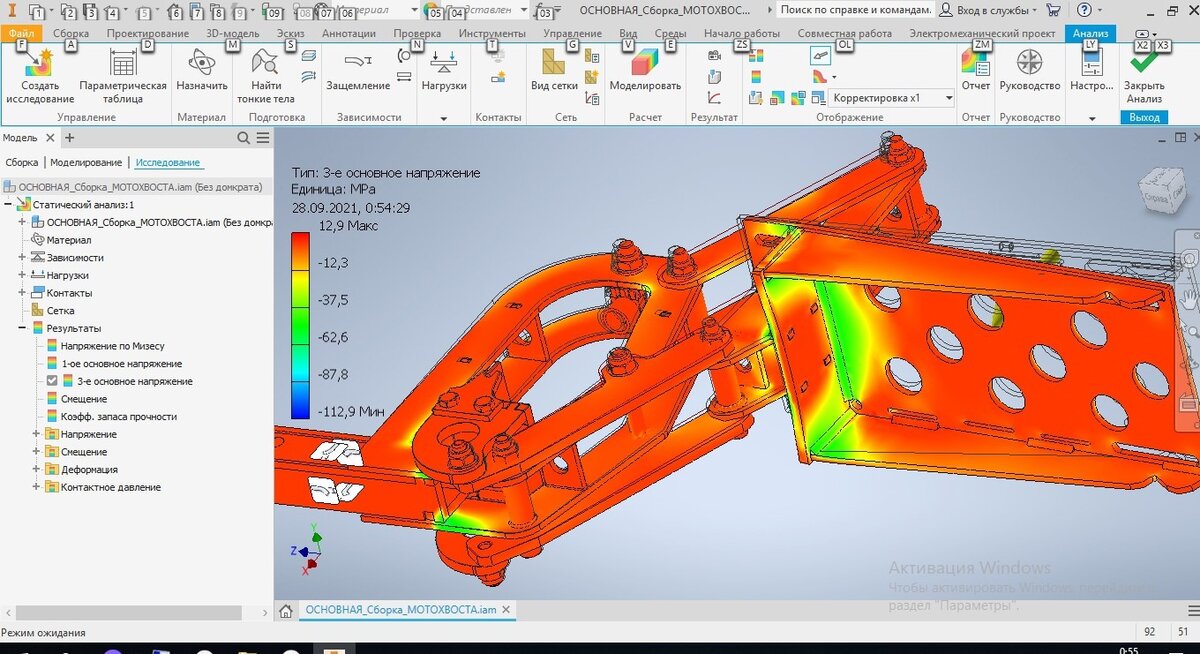Expand the Нагрузки panel dropdown arrow

click(x=444, y=118)
